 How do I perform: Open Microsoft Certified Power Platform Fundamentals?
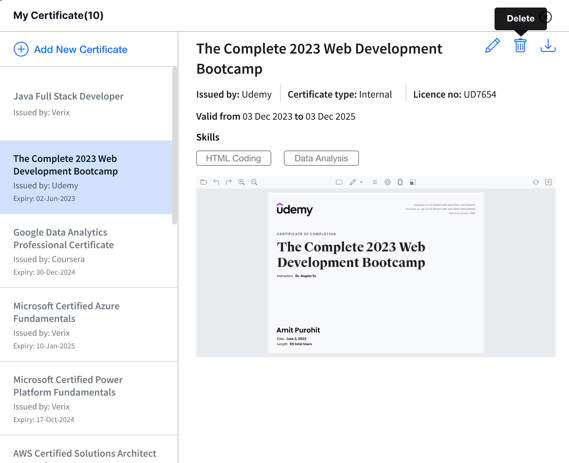coord(89,398)
